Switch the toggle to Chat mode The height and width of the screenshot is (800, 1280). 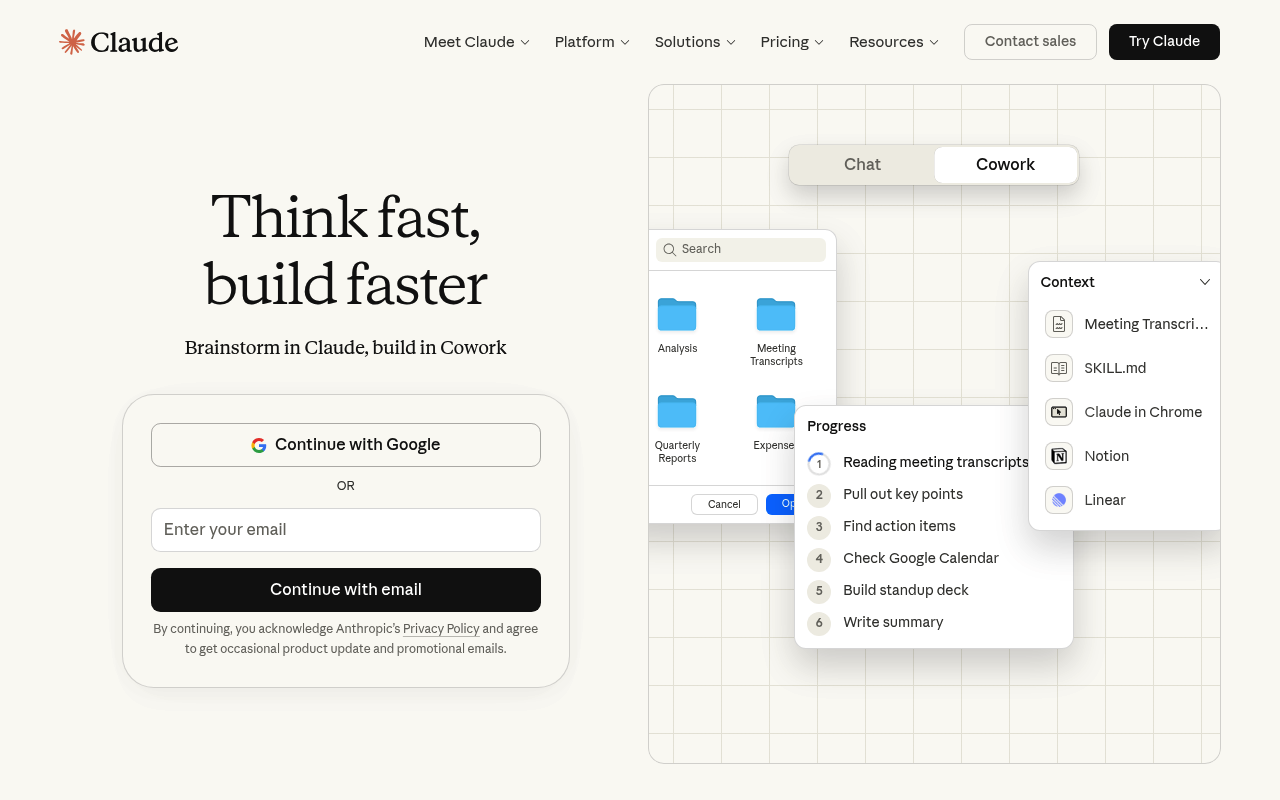(862, 165)
